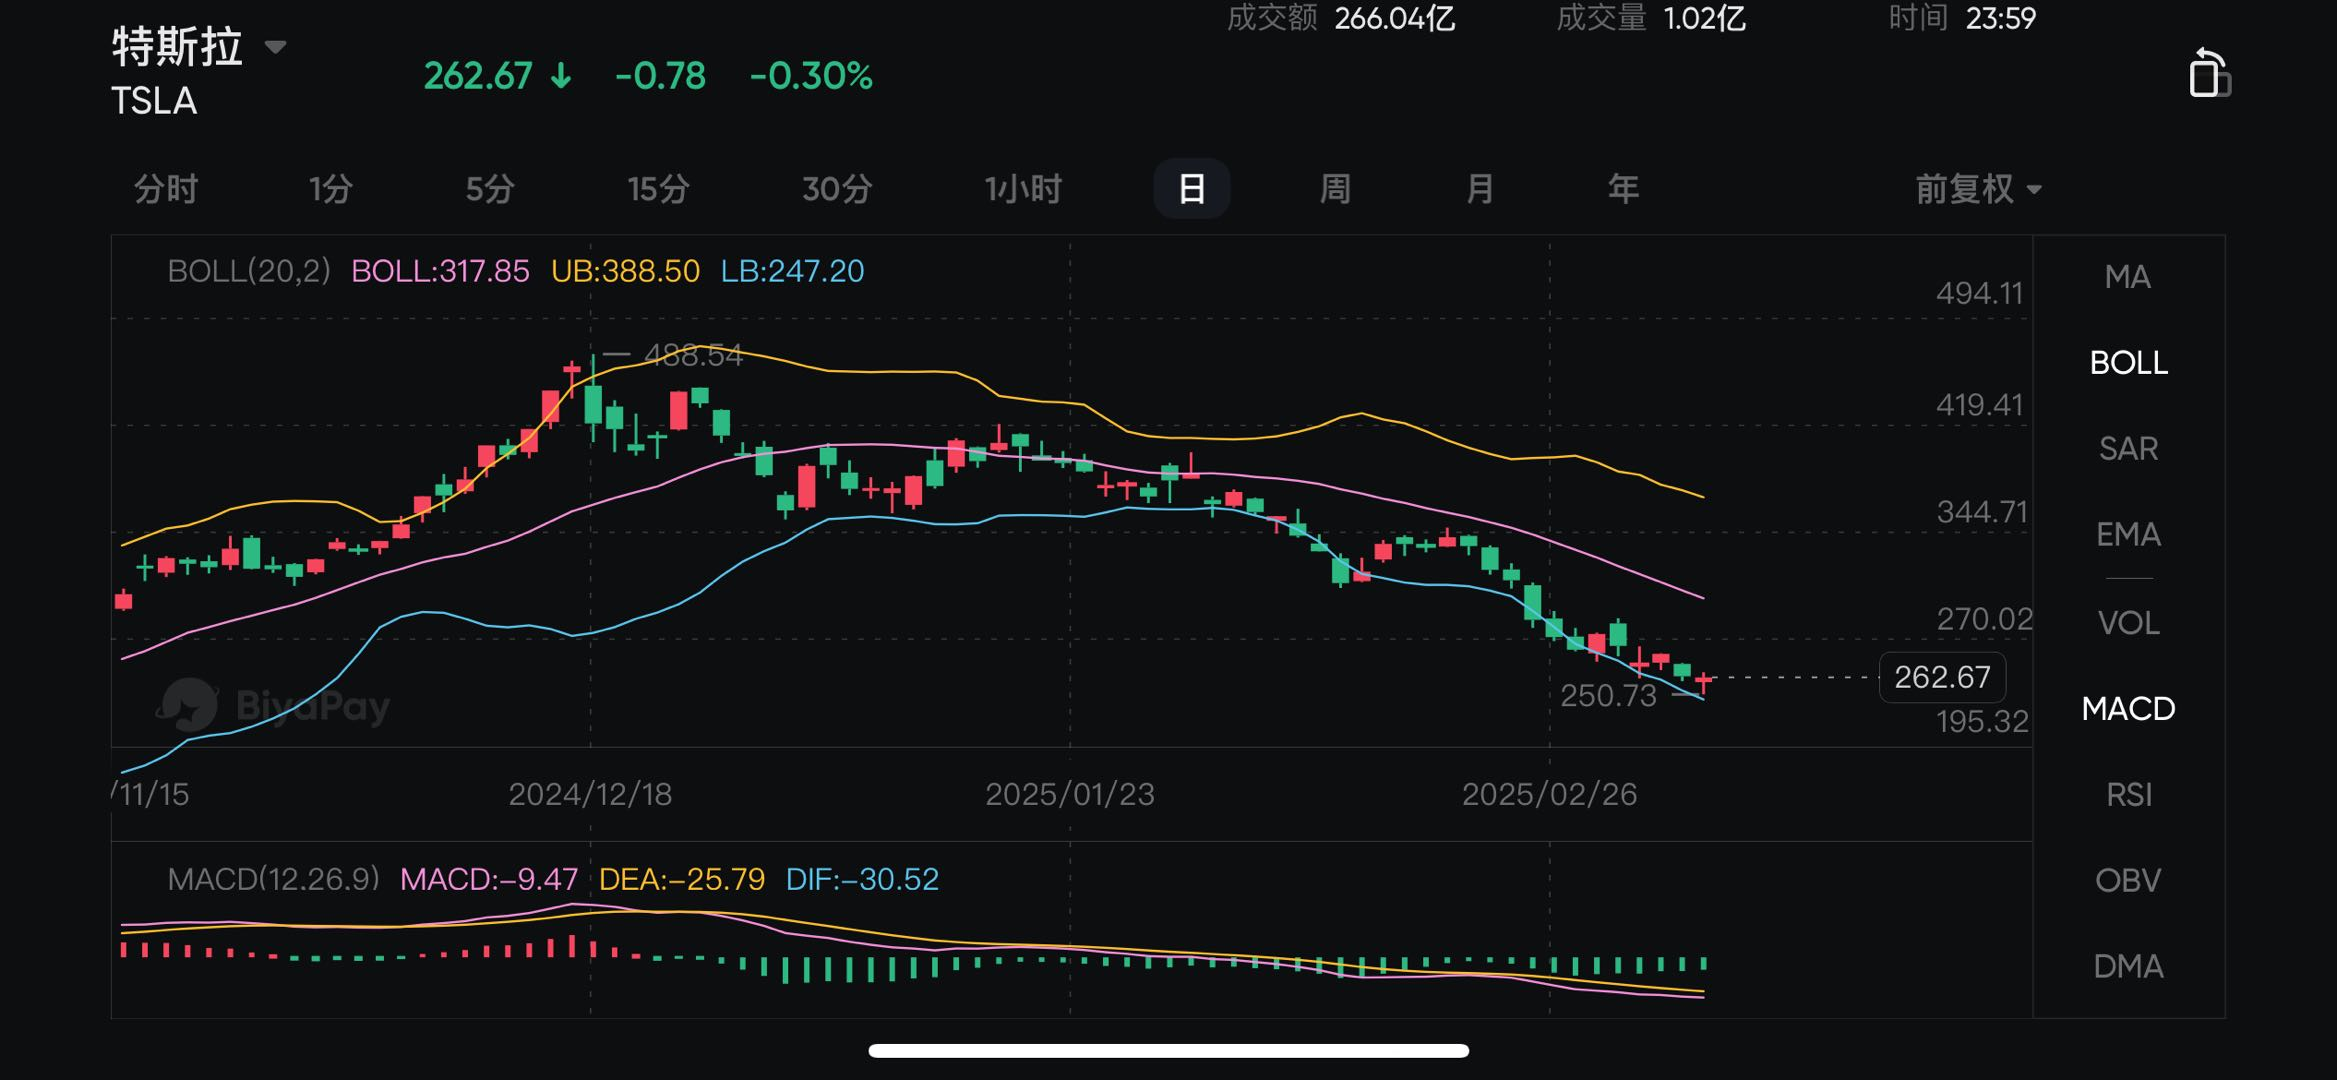2337x1080 pixels.
Task: Select the 1分 interval tab
Action: point(330,189)
